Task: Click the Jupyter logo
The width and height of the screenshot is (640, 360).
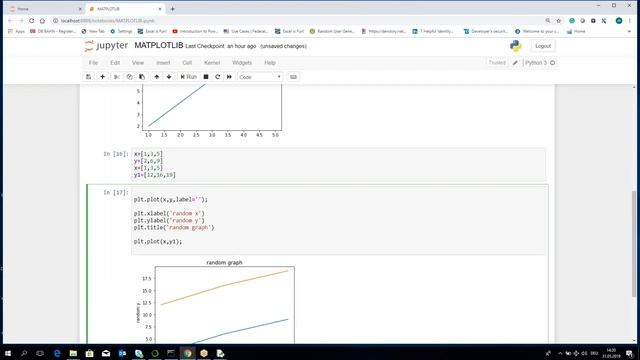Action: [106, 46]
